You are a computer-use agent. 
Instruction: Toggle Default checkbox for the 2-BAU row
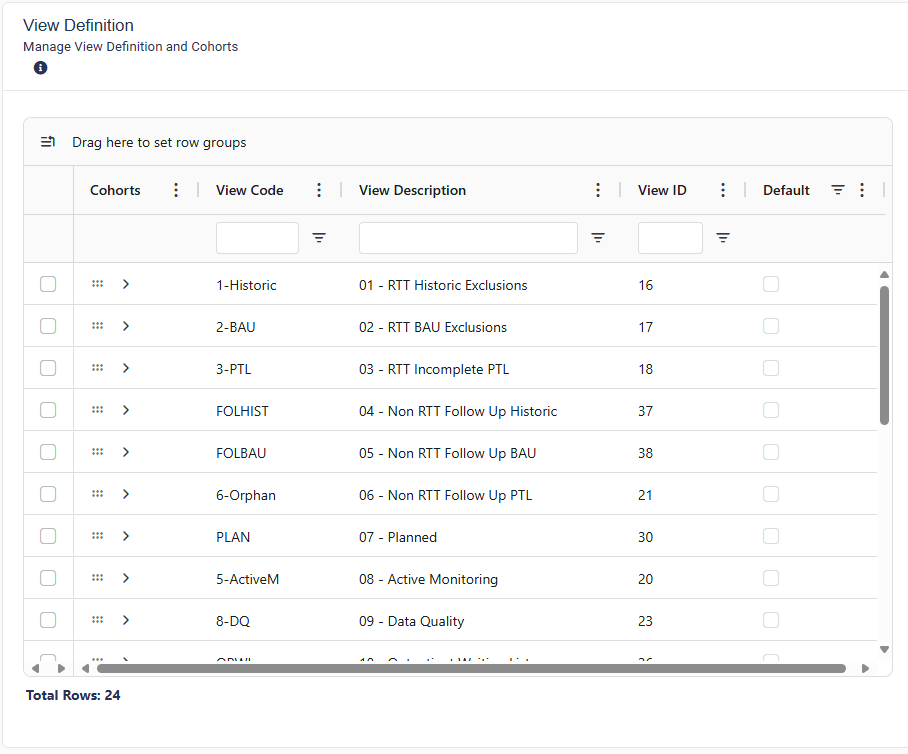pyautogui.click(x=771, y=327)
